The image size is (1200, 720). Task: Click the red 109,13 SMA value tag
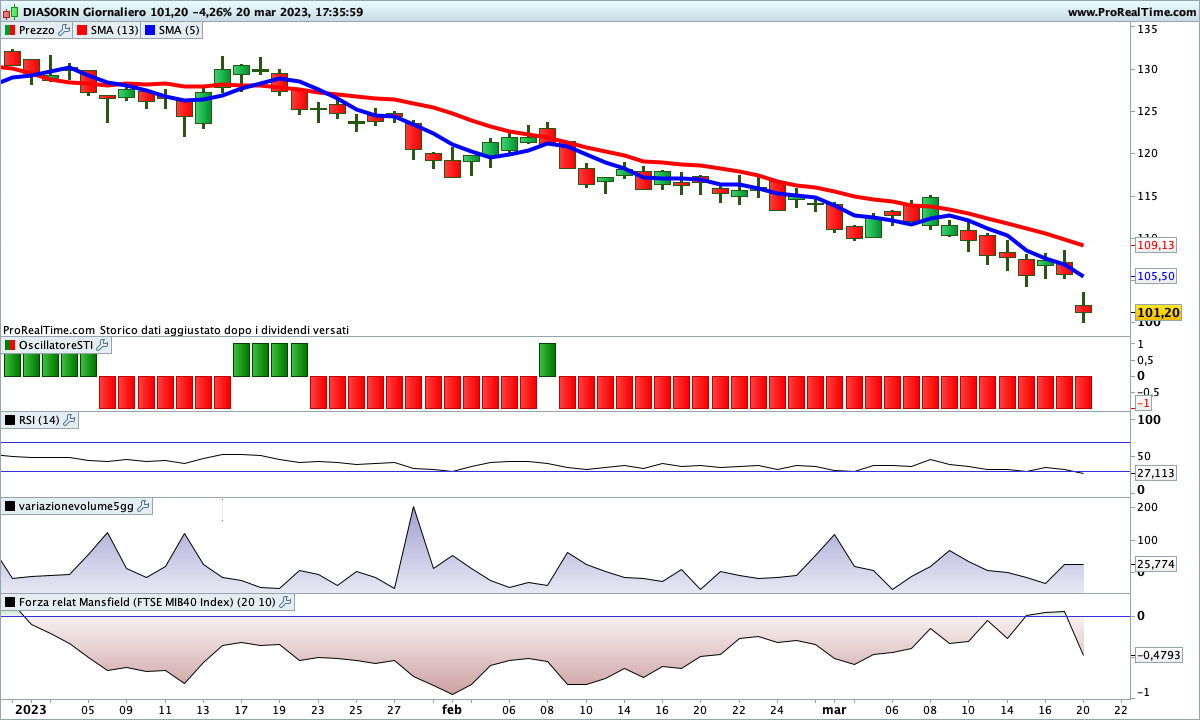tap(1156, 244)
